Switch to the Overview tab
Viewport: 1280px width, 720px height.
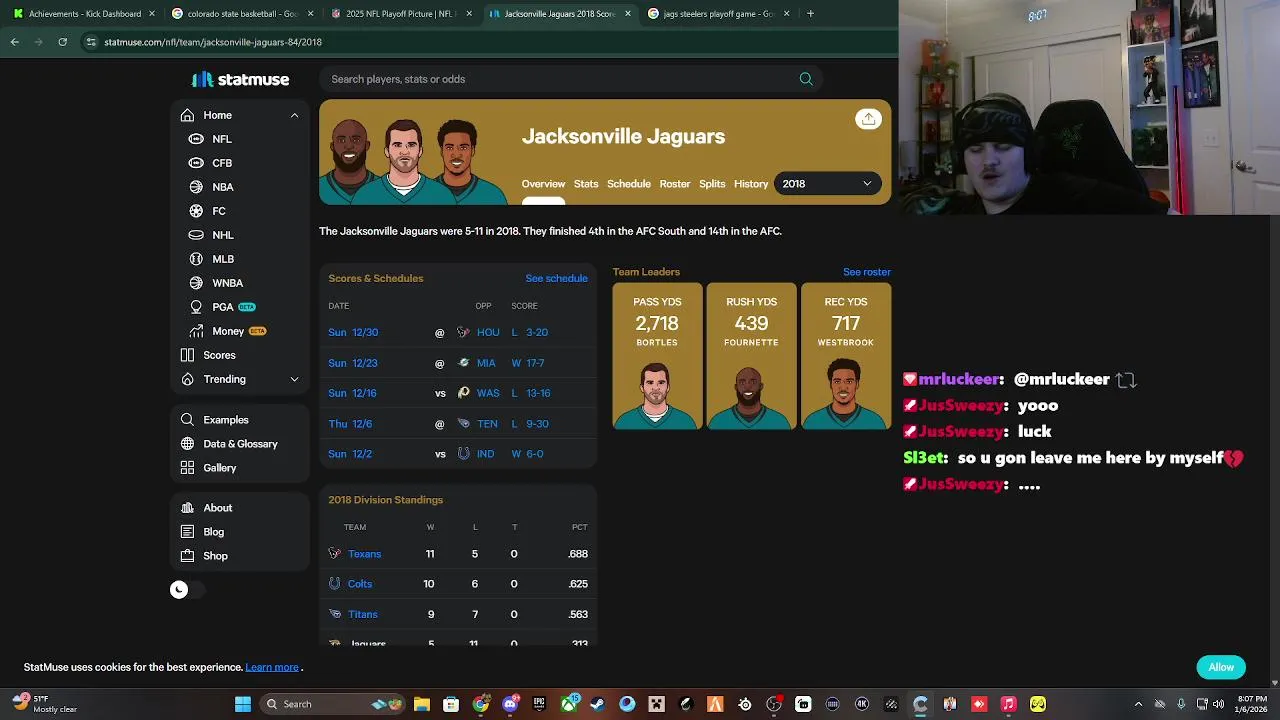tap(543, 184)
